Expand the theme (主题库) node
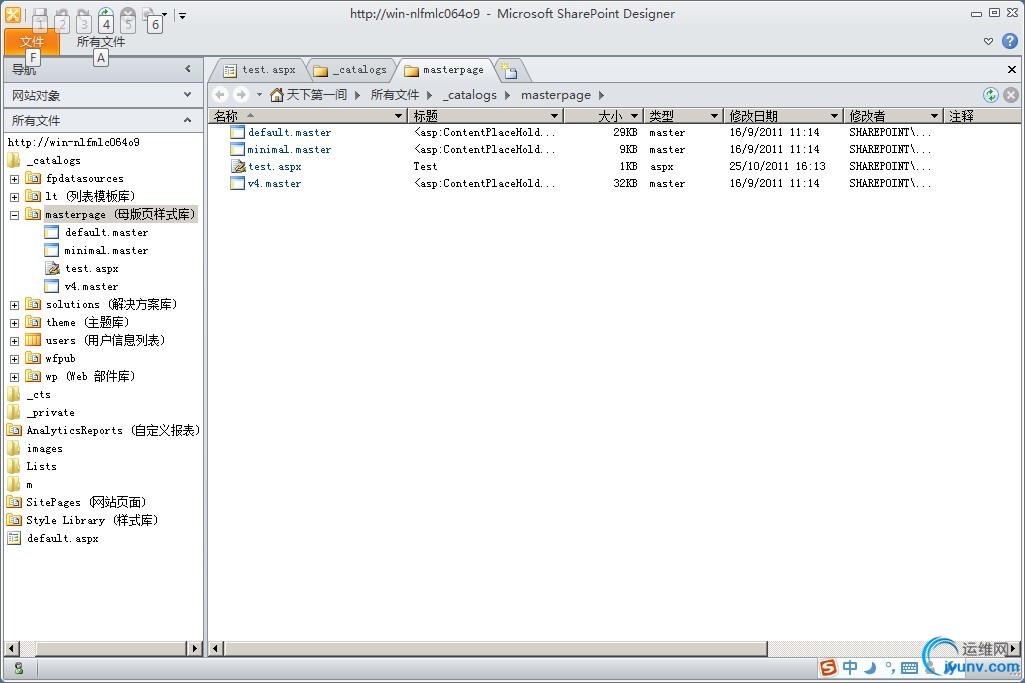The height and width of the screenshot is (683, 1025). [14, 323]
